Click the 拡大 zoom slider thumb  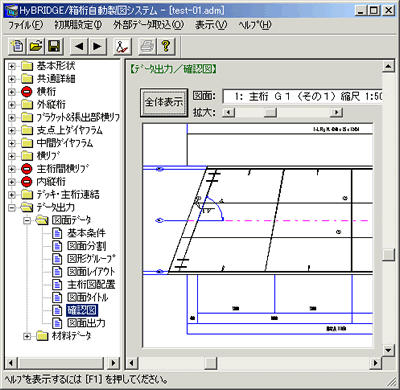click(x=270, y=112)
